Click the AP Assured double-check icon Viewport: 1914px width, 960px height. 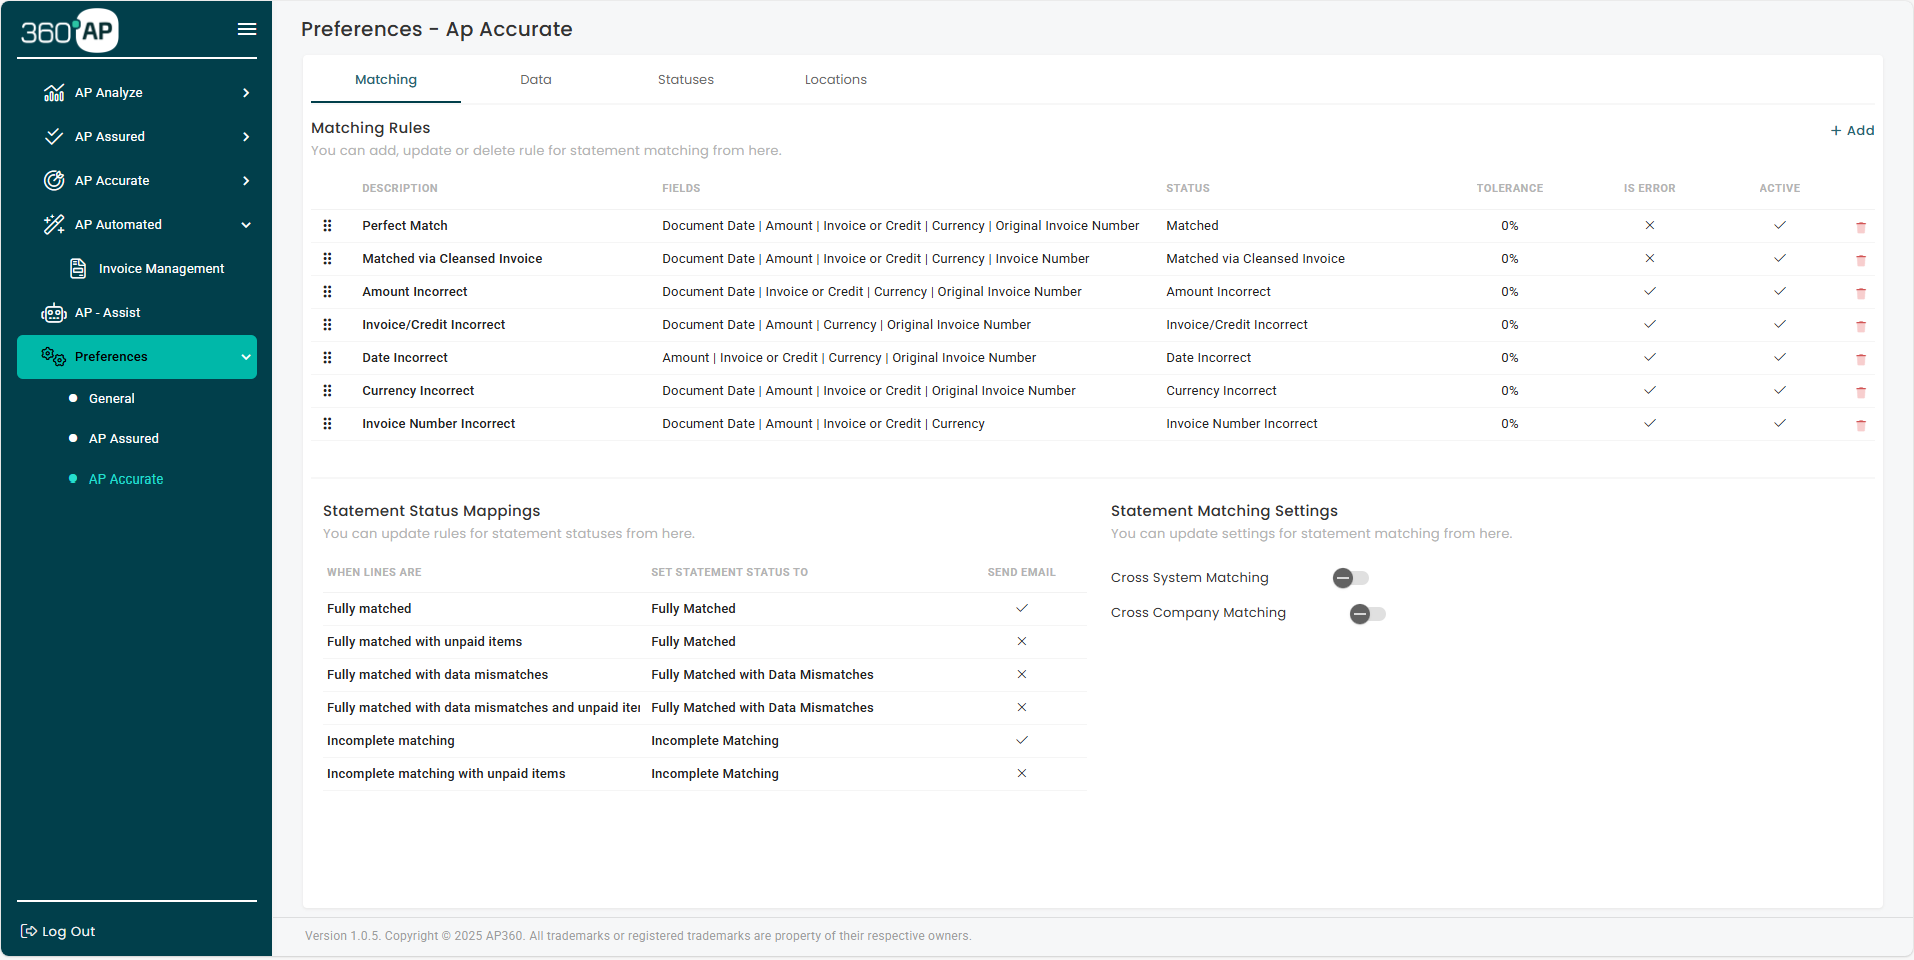point(53,136)
